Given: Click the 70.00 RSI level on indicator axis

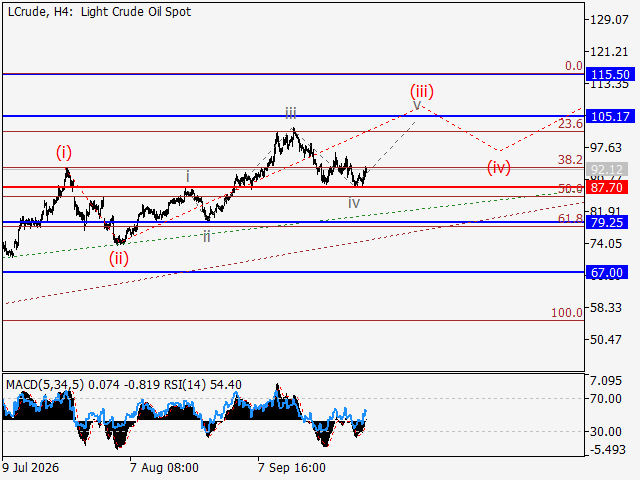Looking at the screenshot, I should point(606,398).
